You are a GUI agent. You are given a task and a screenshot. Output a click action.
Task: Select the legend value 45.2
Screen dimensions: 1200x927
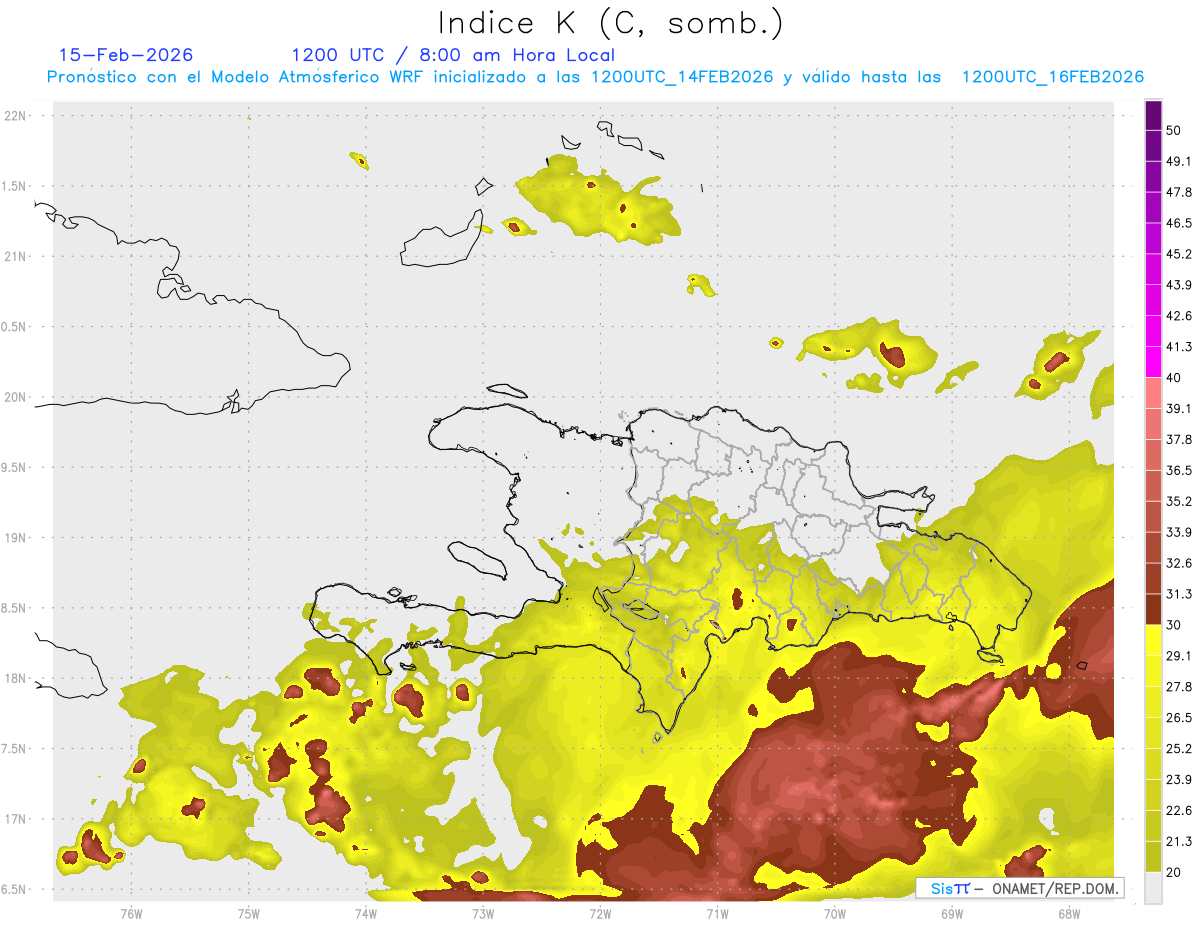point(1179,254)
